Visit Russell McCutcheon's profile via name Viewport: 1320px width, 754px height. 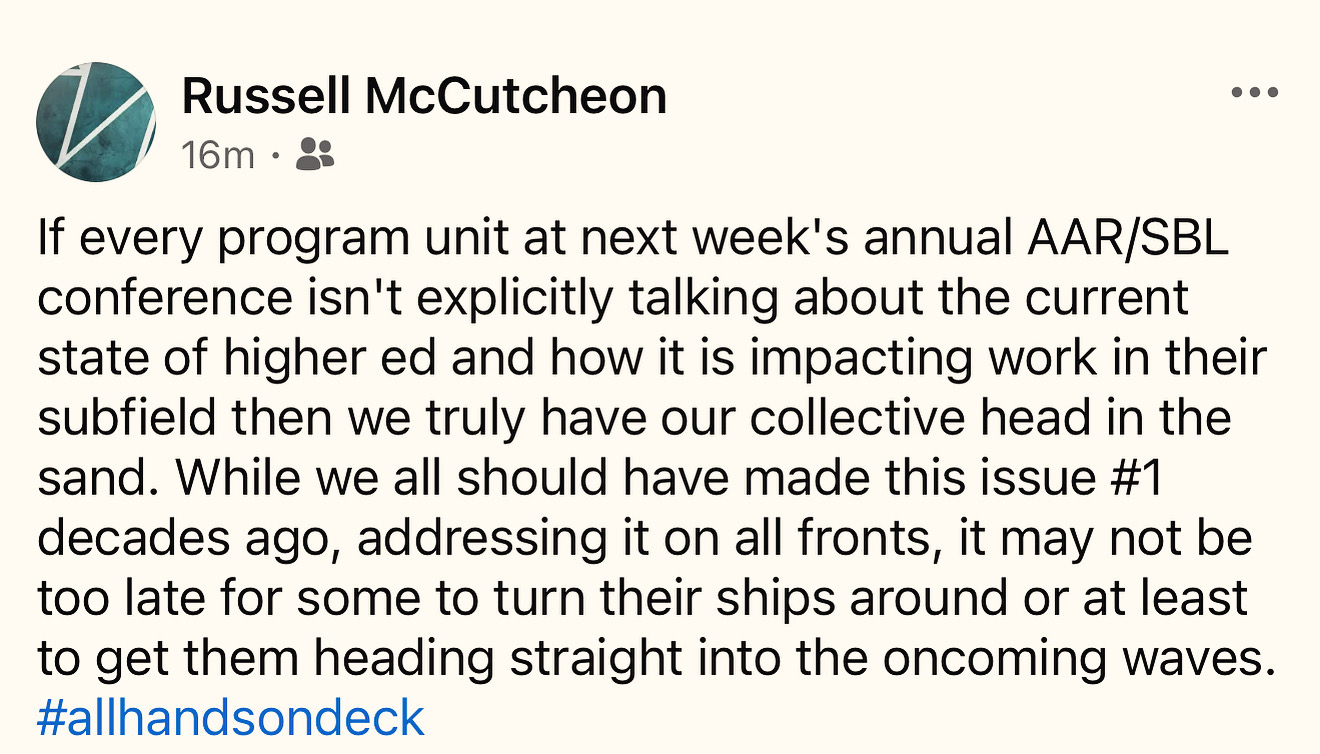point(424,97)
